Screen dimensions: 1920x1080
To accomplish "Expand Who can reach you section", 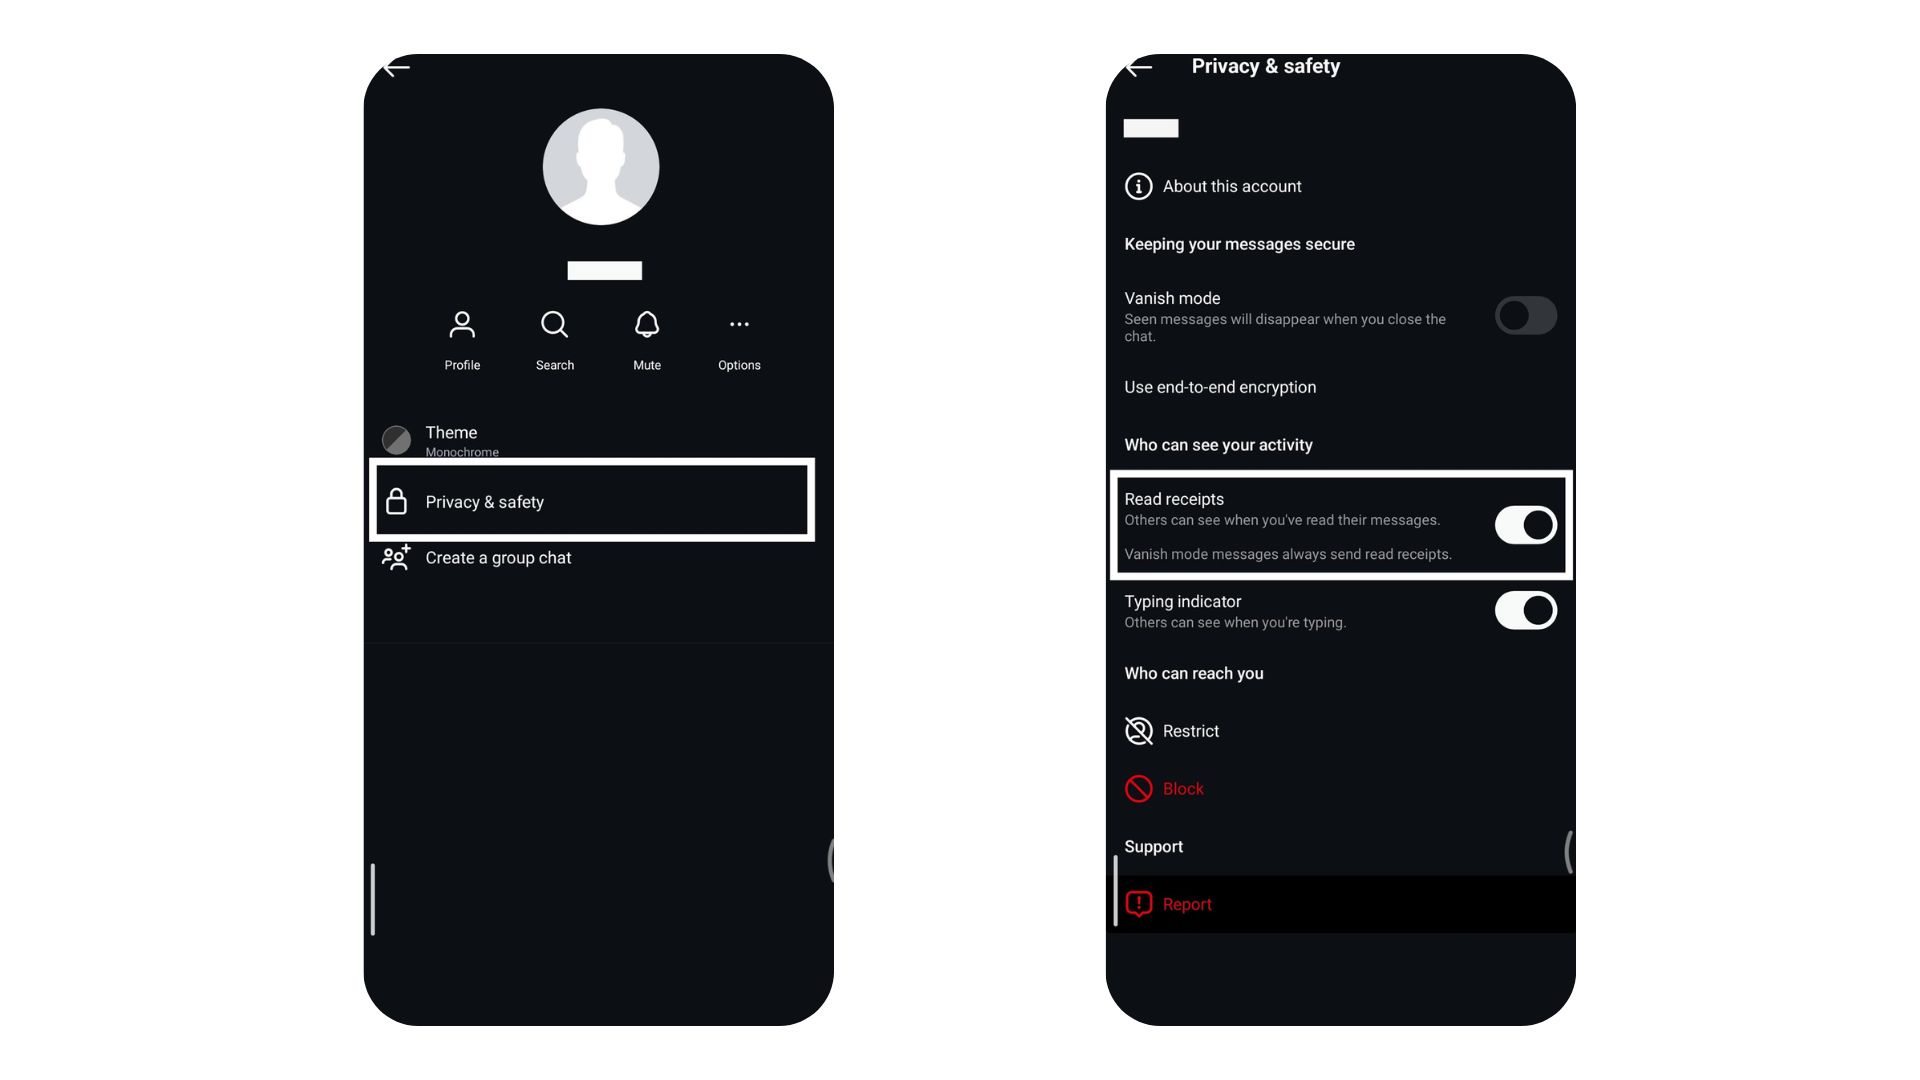I will click(1193, 673).
